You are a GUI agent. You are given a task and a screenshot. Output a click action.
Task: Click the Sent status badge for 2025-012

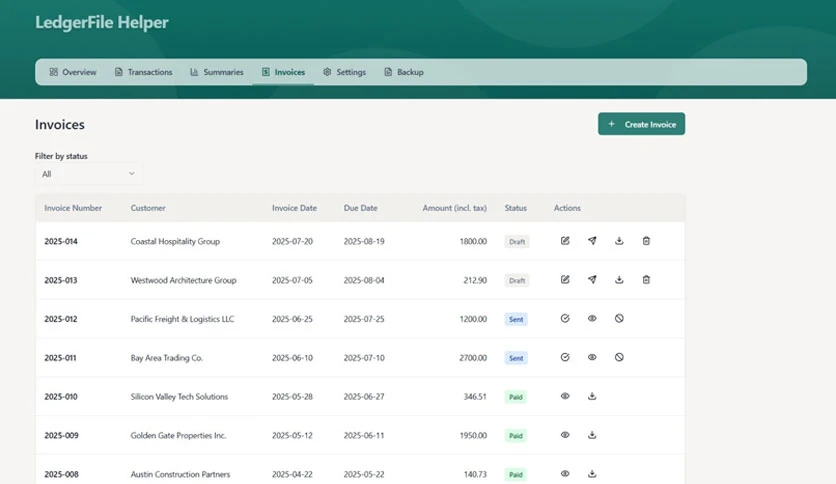516,319
